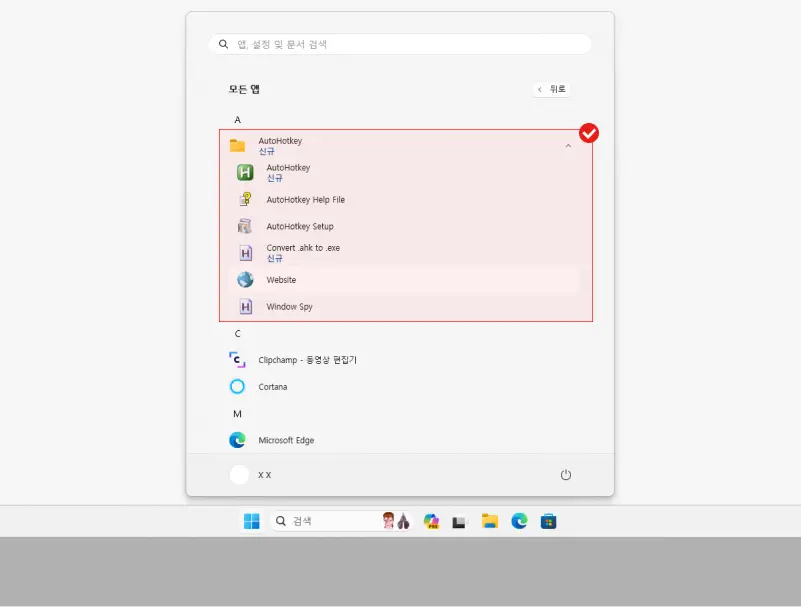
Task: Open the Website globe icon
Action: [245, 279]
